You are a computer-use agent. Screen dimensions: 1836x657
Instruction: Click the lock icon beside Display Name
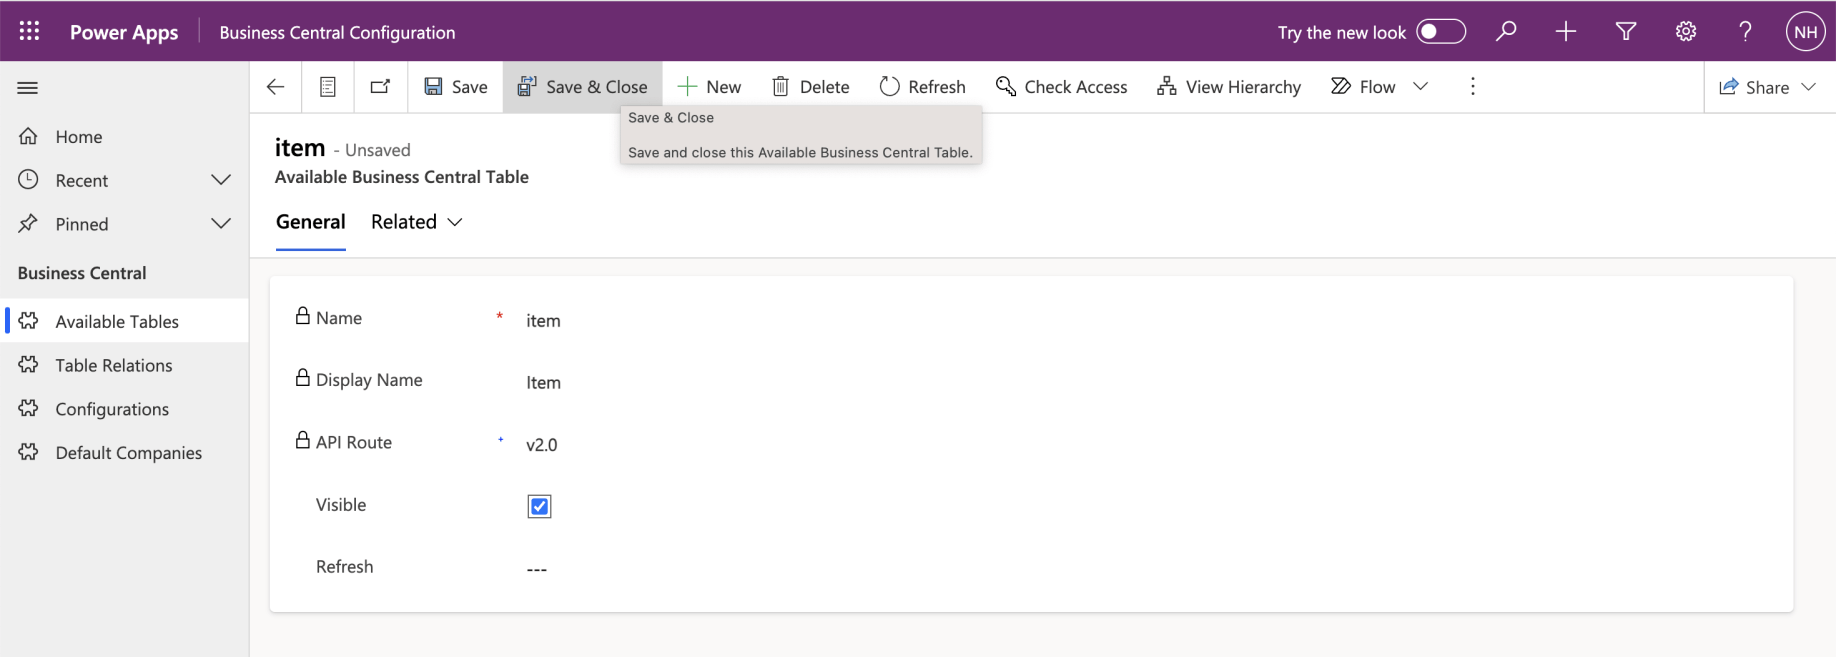[x=303, y=378]
